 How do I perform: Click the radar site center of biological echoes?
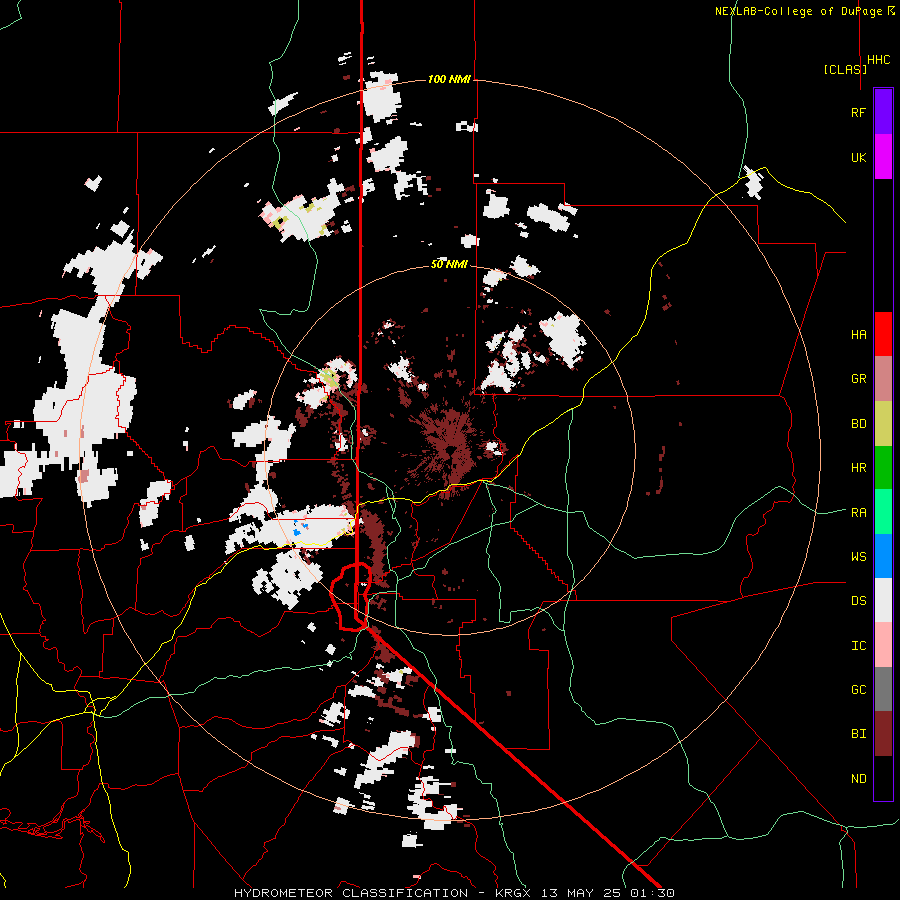click(x=451, y=450)
